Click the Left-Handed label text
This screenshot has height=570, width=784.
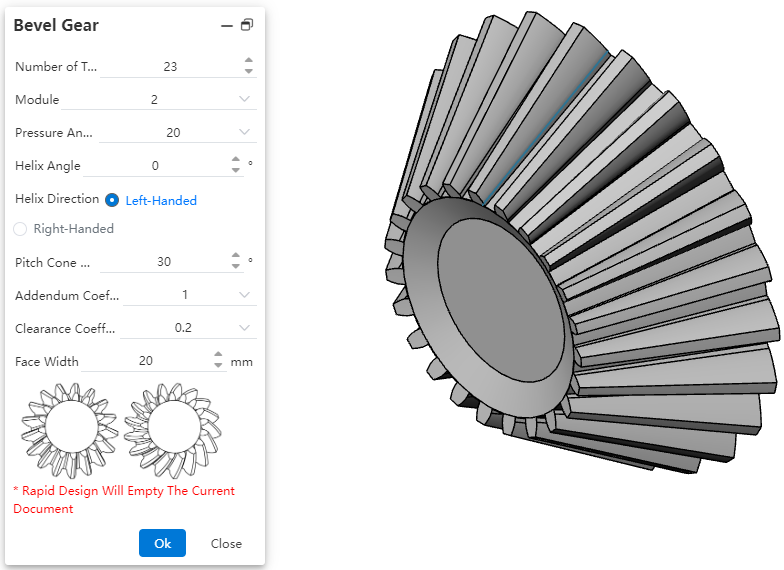tap(161, 200)
